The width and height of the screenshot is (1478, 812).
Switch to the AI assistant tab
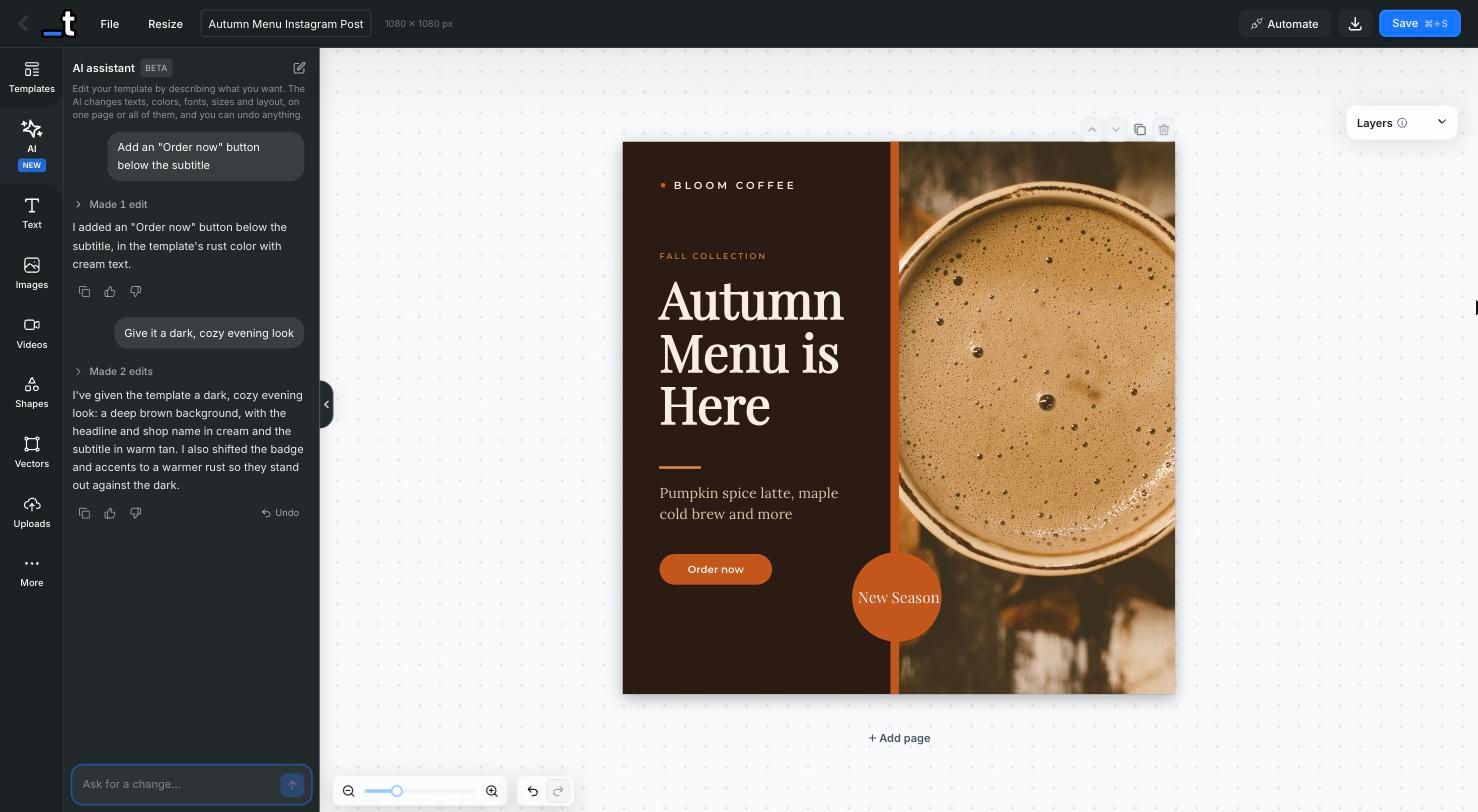pyautogui.click(x=31, y=144)
